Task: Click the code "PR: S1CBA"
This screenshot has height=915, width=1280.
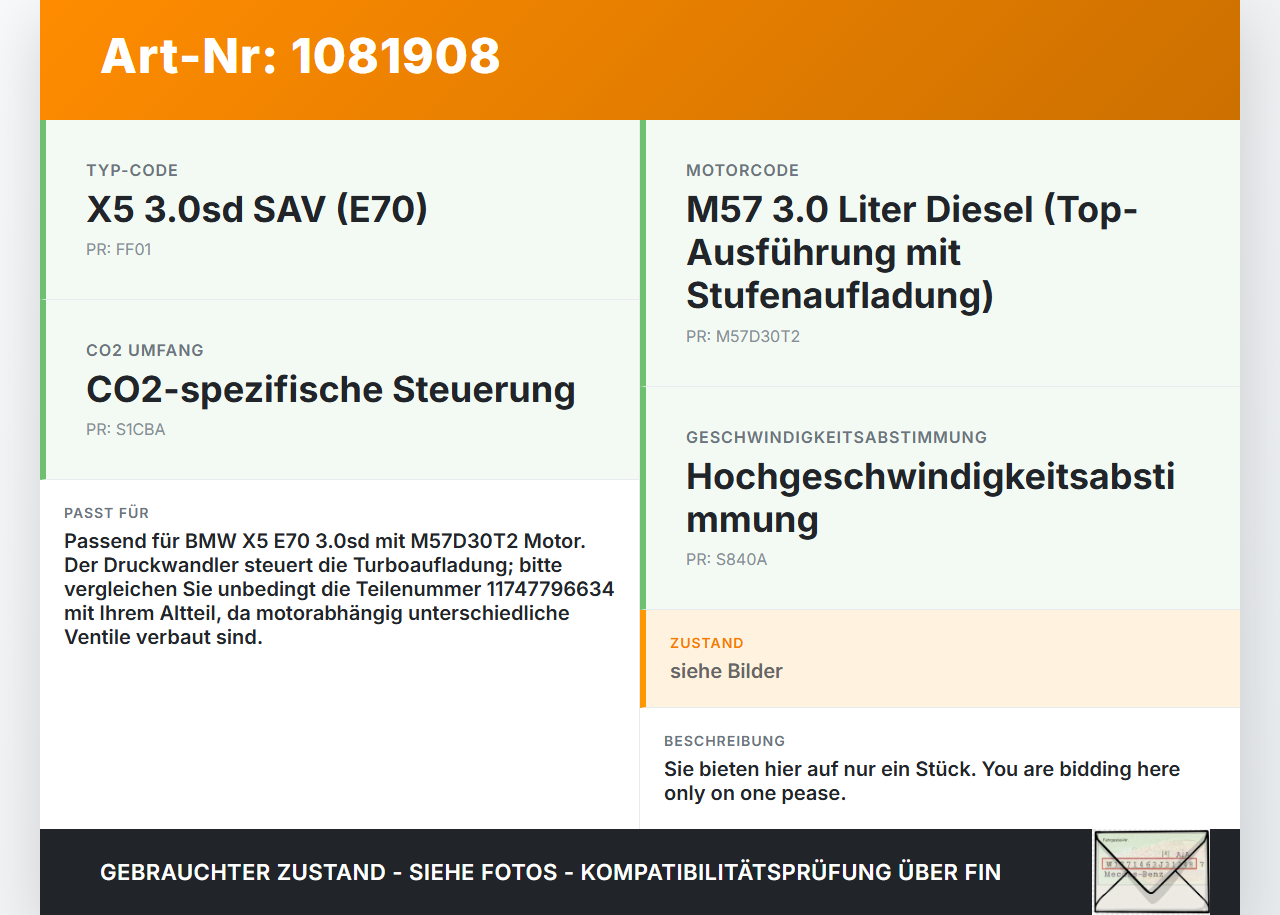Action: [125, 430]
